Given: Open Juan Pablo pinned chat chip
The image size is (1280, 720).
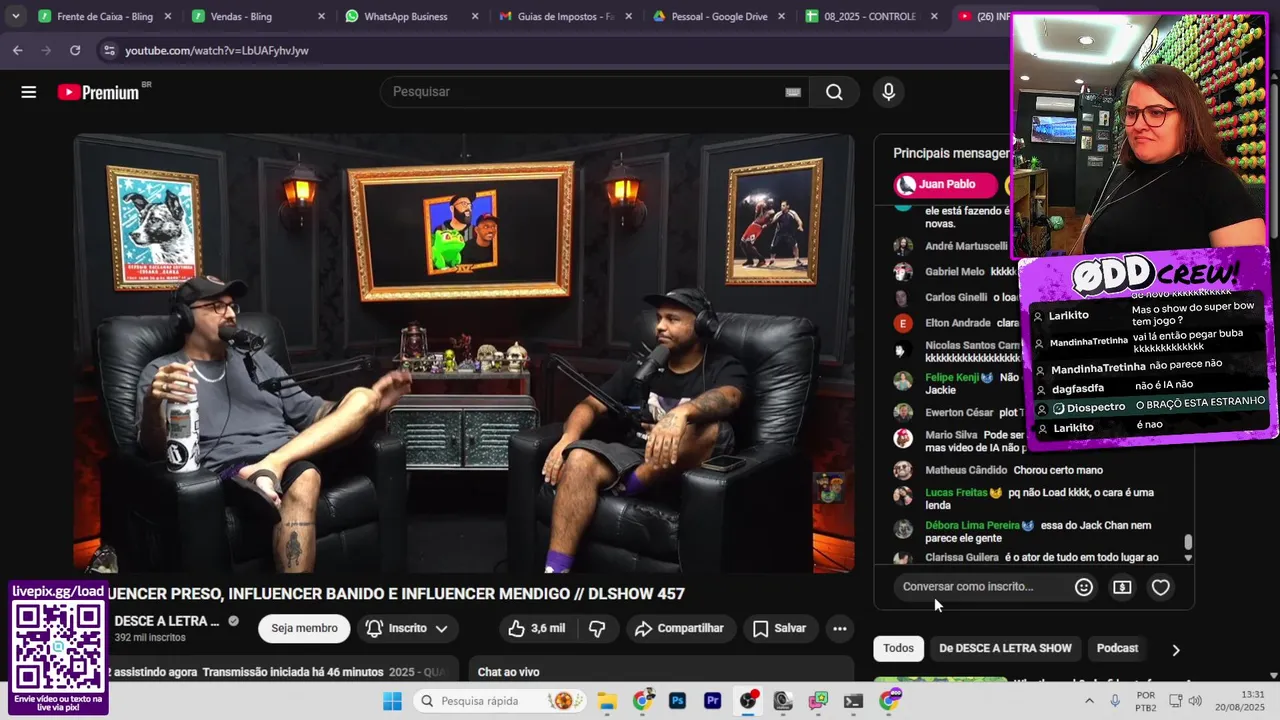Looking at the screenshot, I should (946, 185).
